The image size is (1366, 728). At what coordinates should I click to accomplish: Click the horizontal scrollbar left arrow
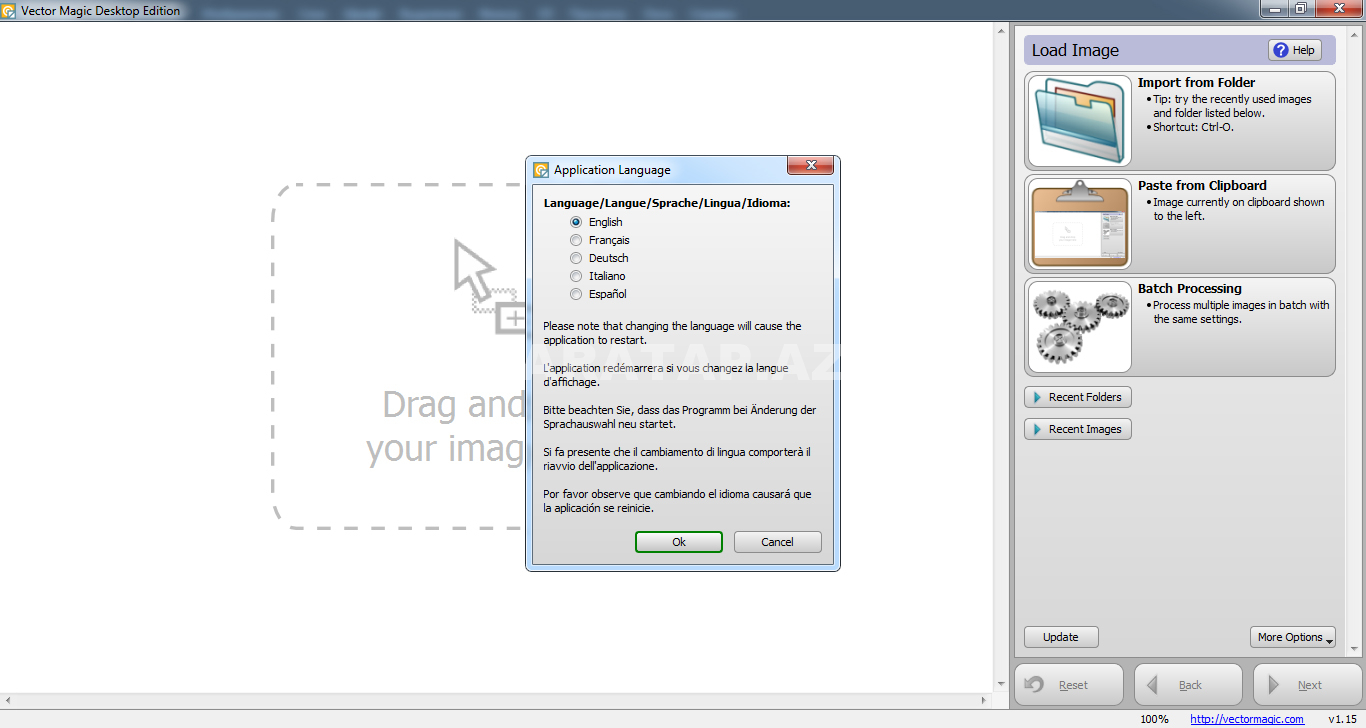pyautogui.click(x=6, y=700)
